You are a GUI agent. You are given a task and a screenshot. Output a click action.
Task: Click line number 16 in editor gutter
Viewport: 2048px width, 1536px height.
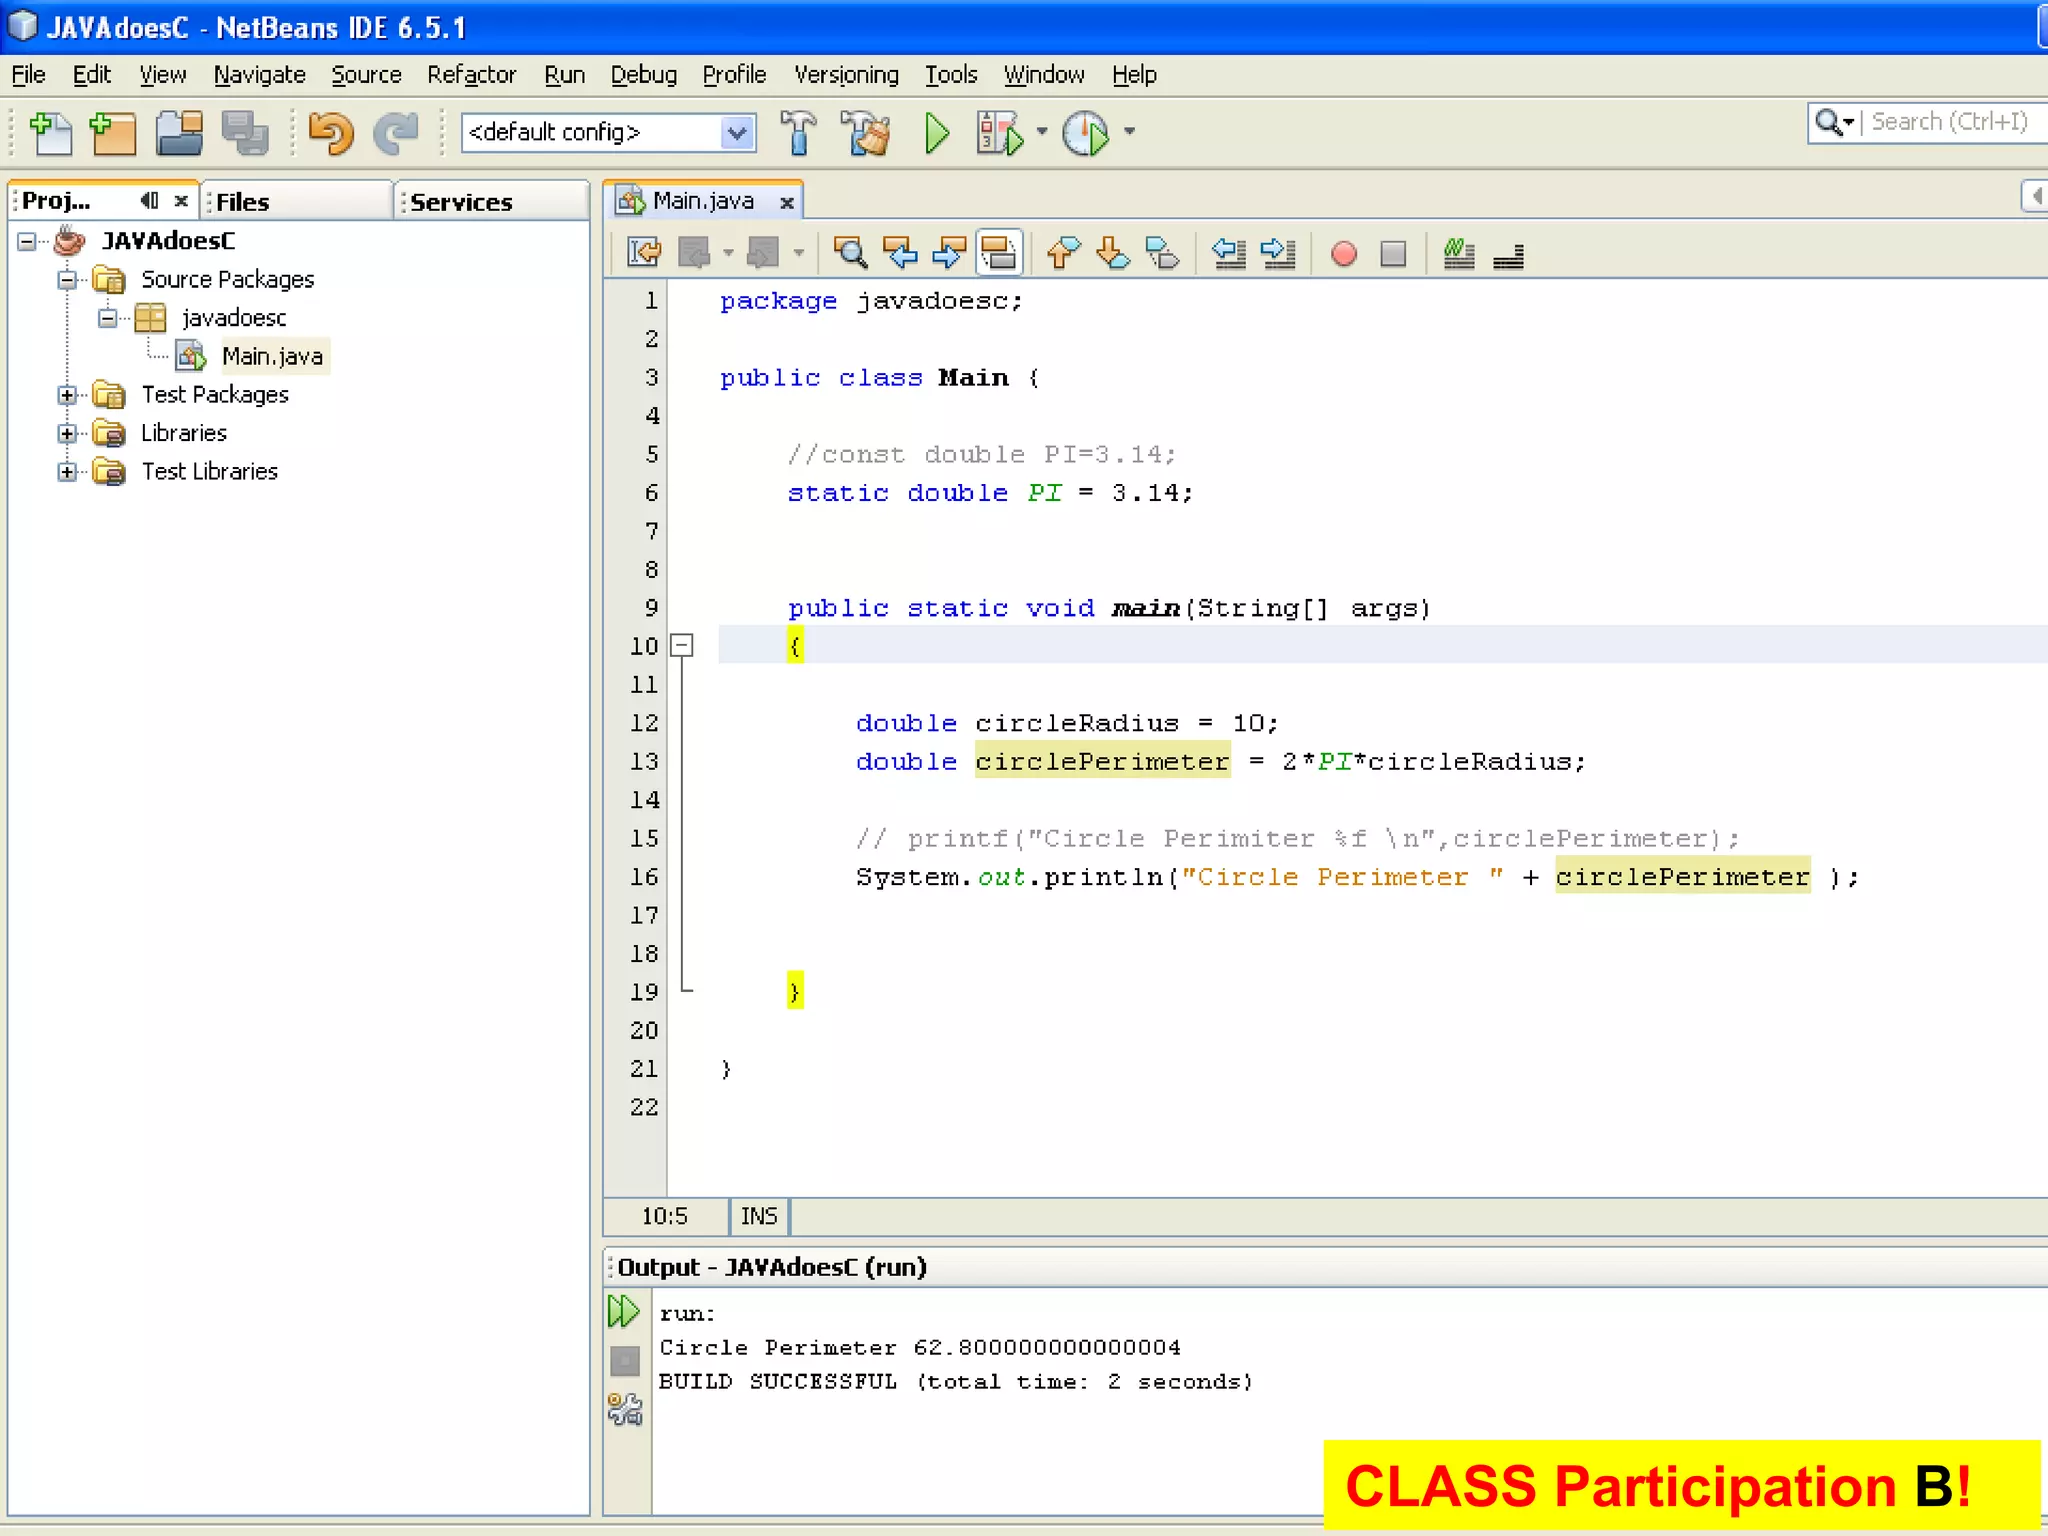coord(644,877)
